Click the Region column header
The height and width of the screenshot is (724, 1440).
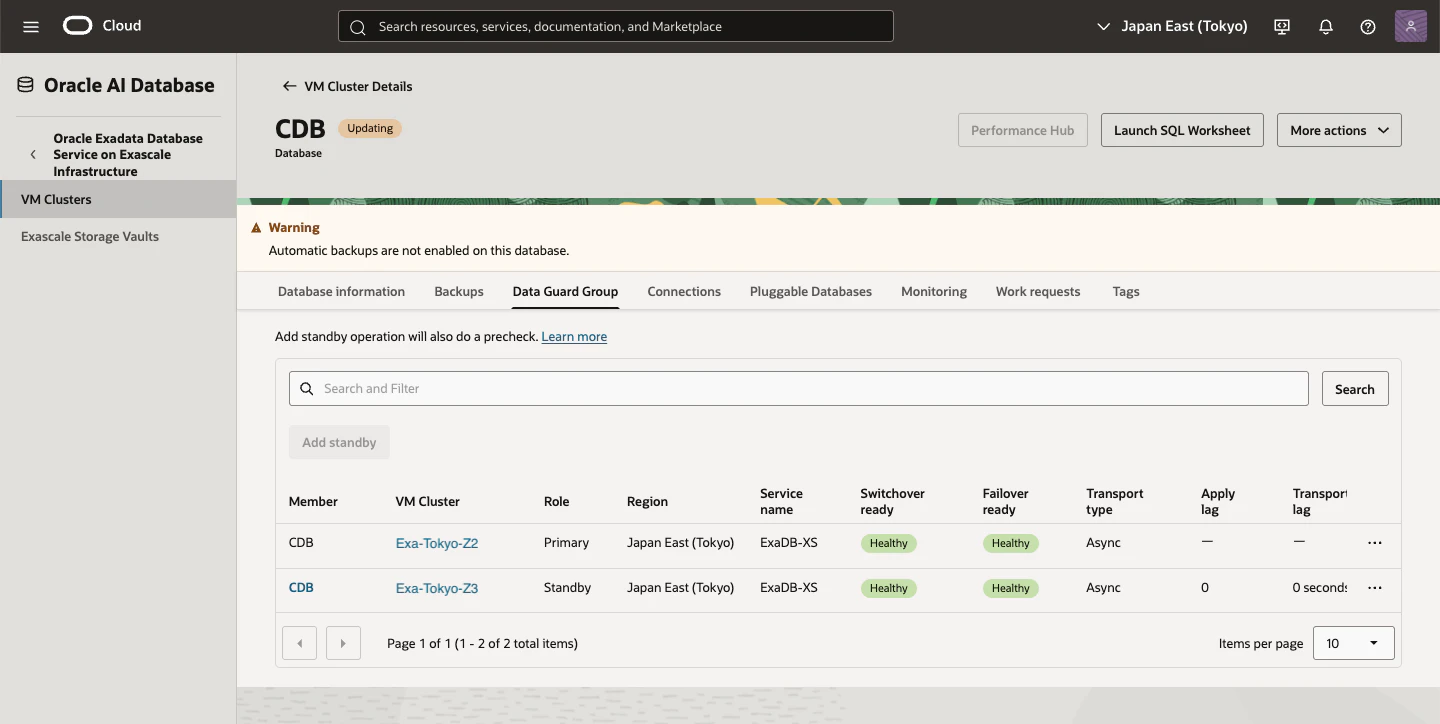647,502
